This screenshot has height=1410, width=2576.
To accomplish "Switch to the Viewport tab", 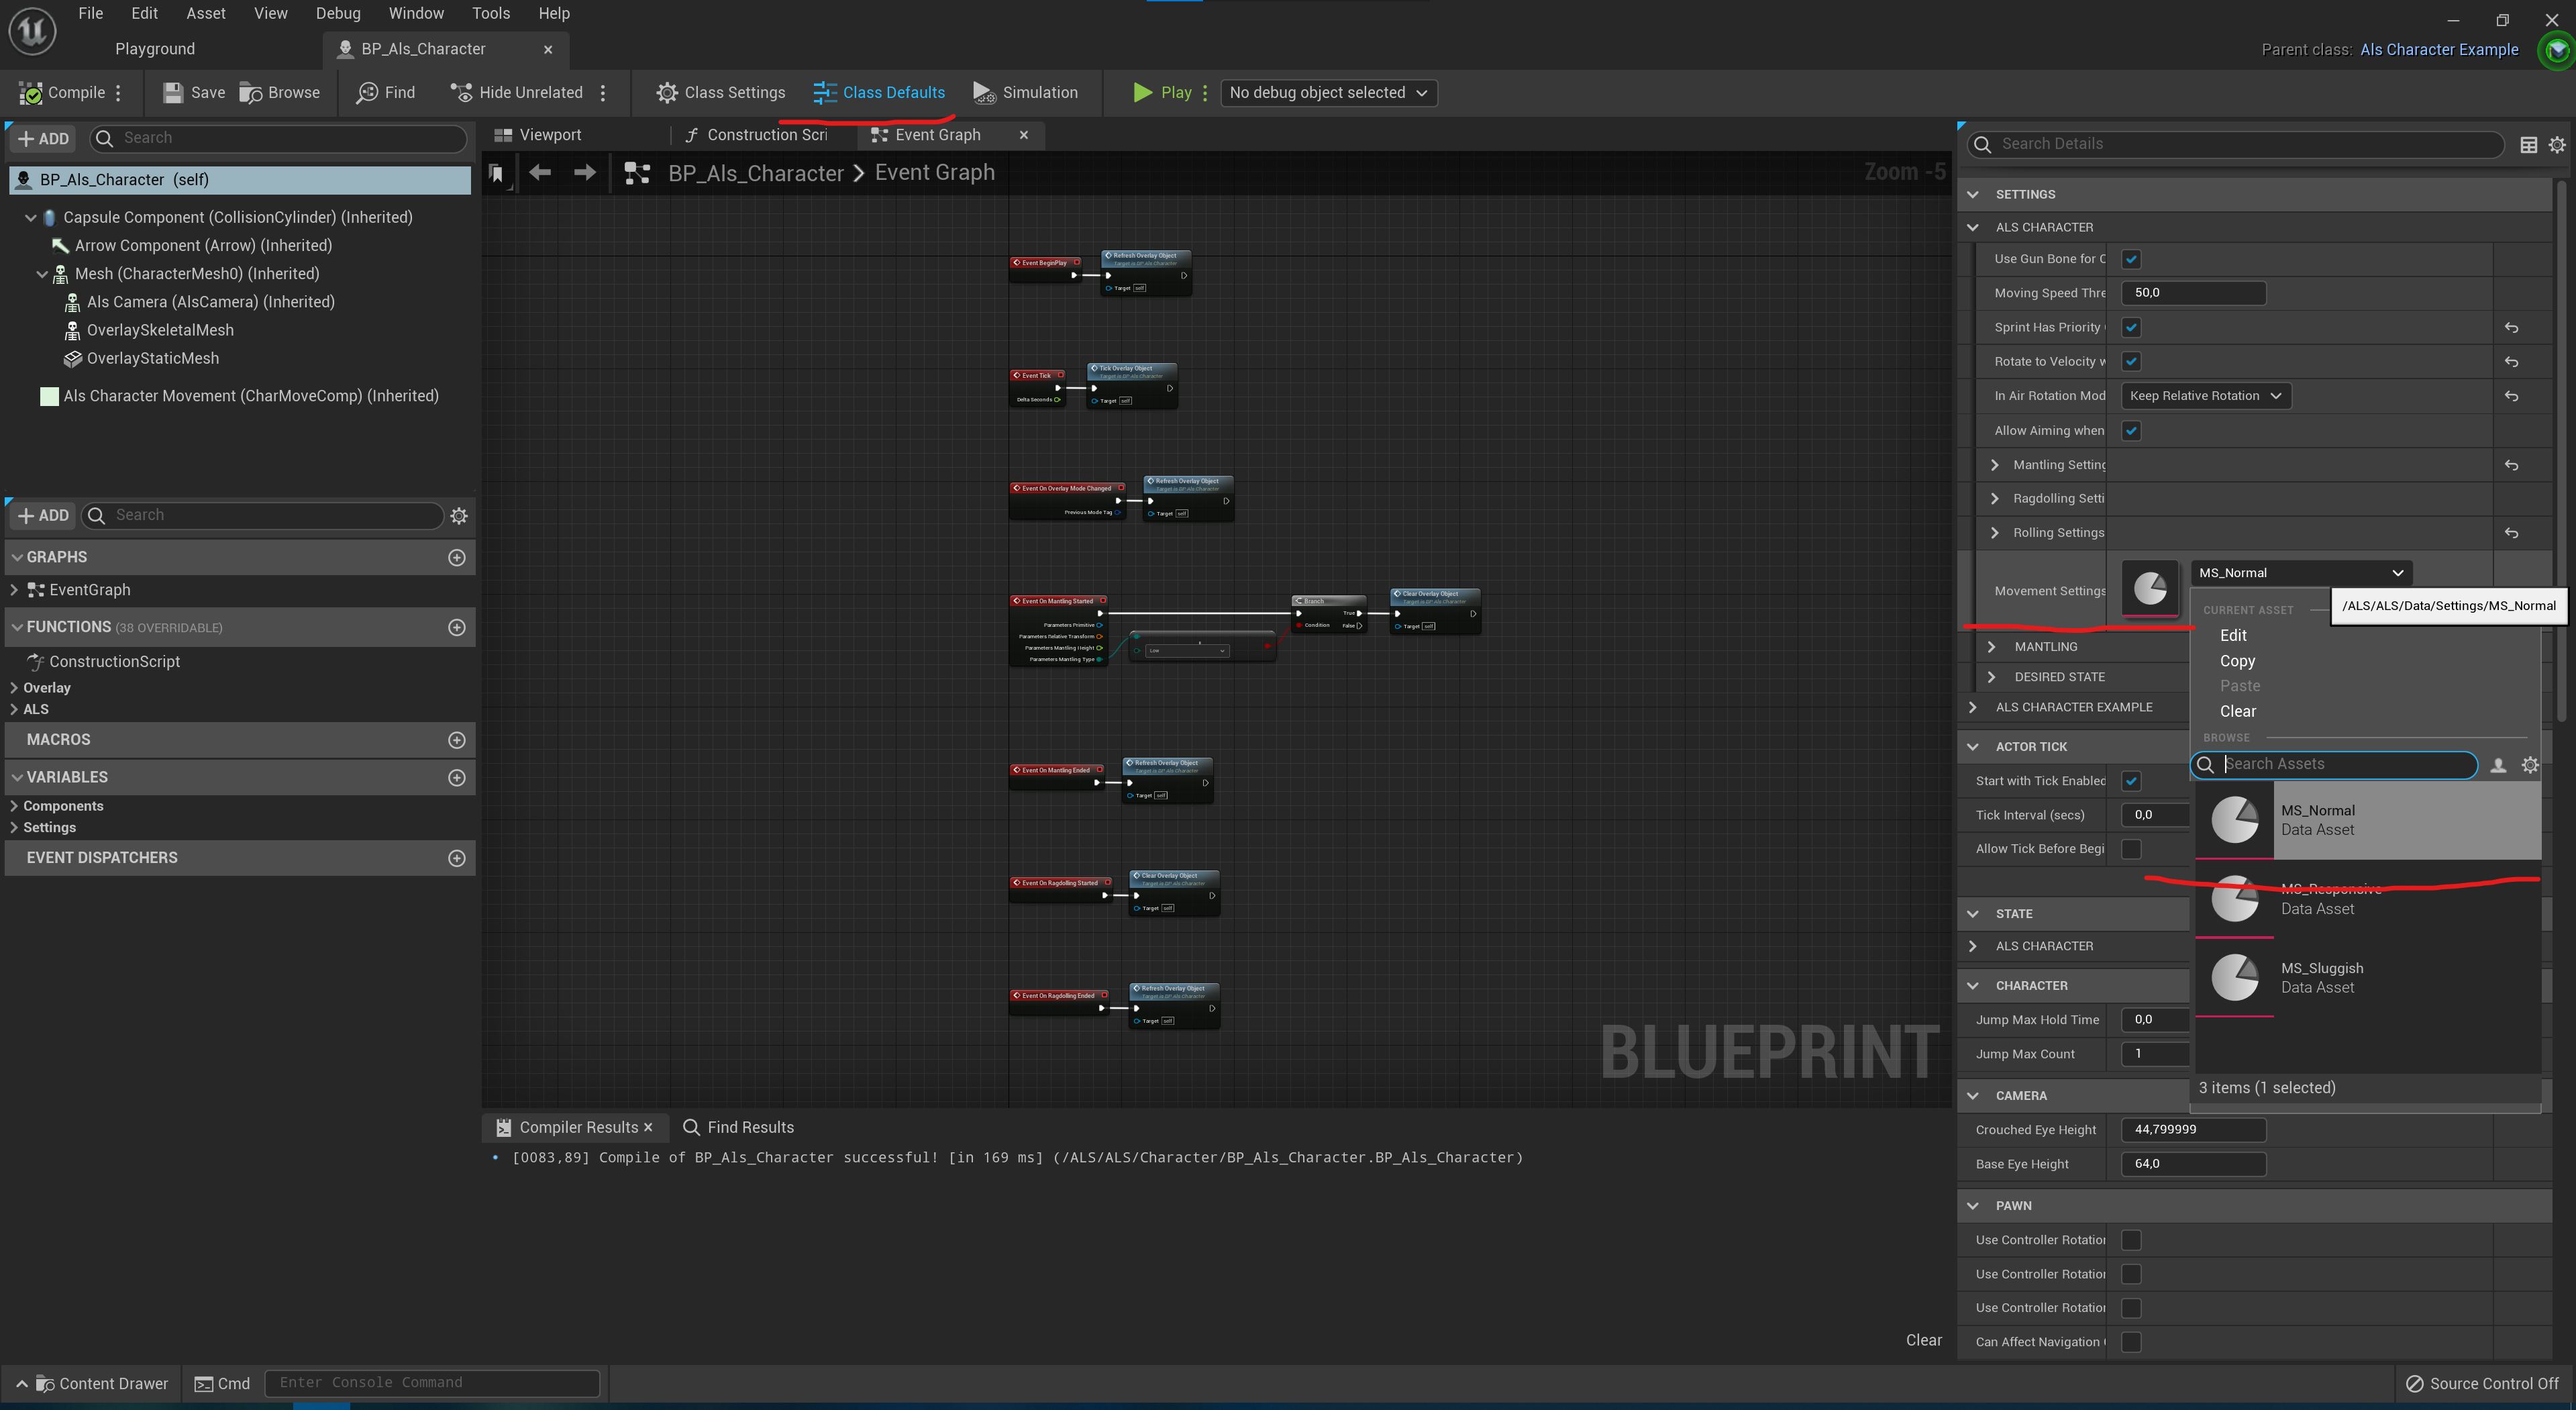I will click(x=549, y=135).
